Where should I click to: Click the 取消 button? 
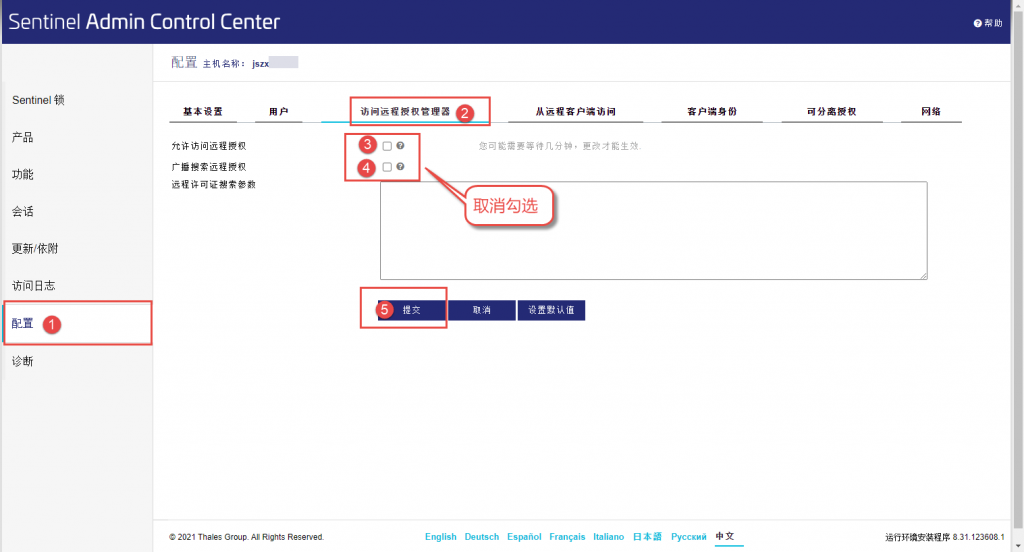point(482,311)
